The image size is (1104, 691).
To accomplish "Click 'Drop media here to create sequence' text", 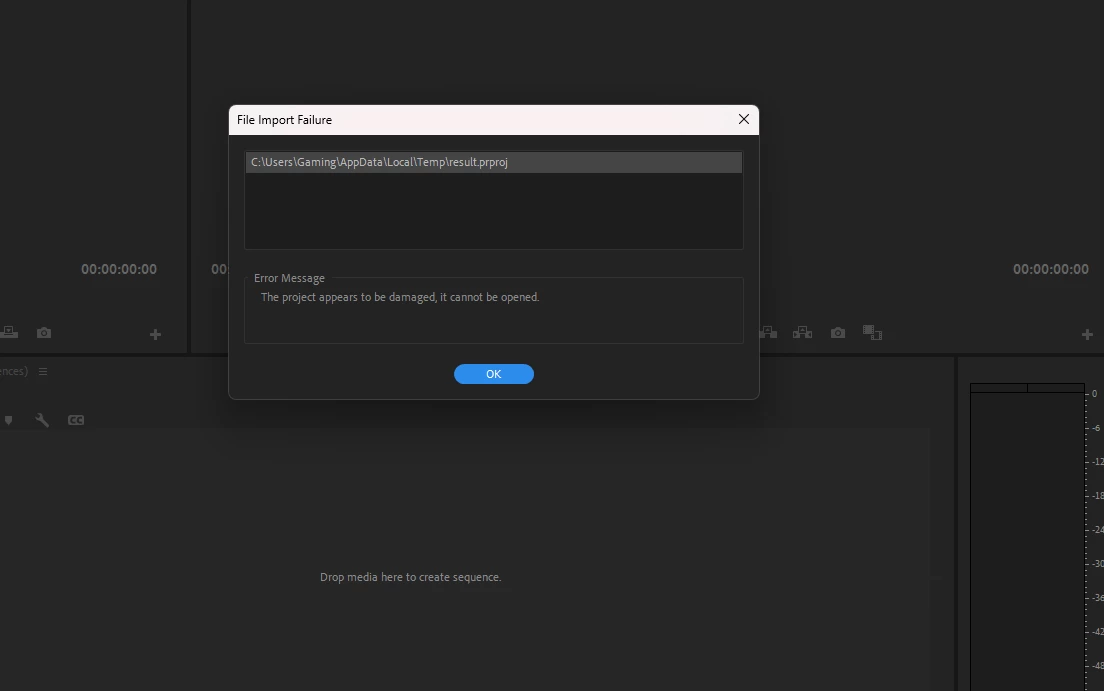I will point(410,577).
